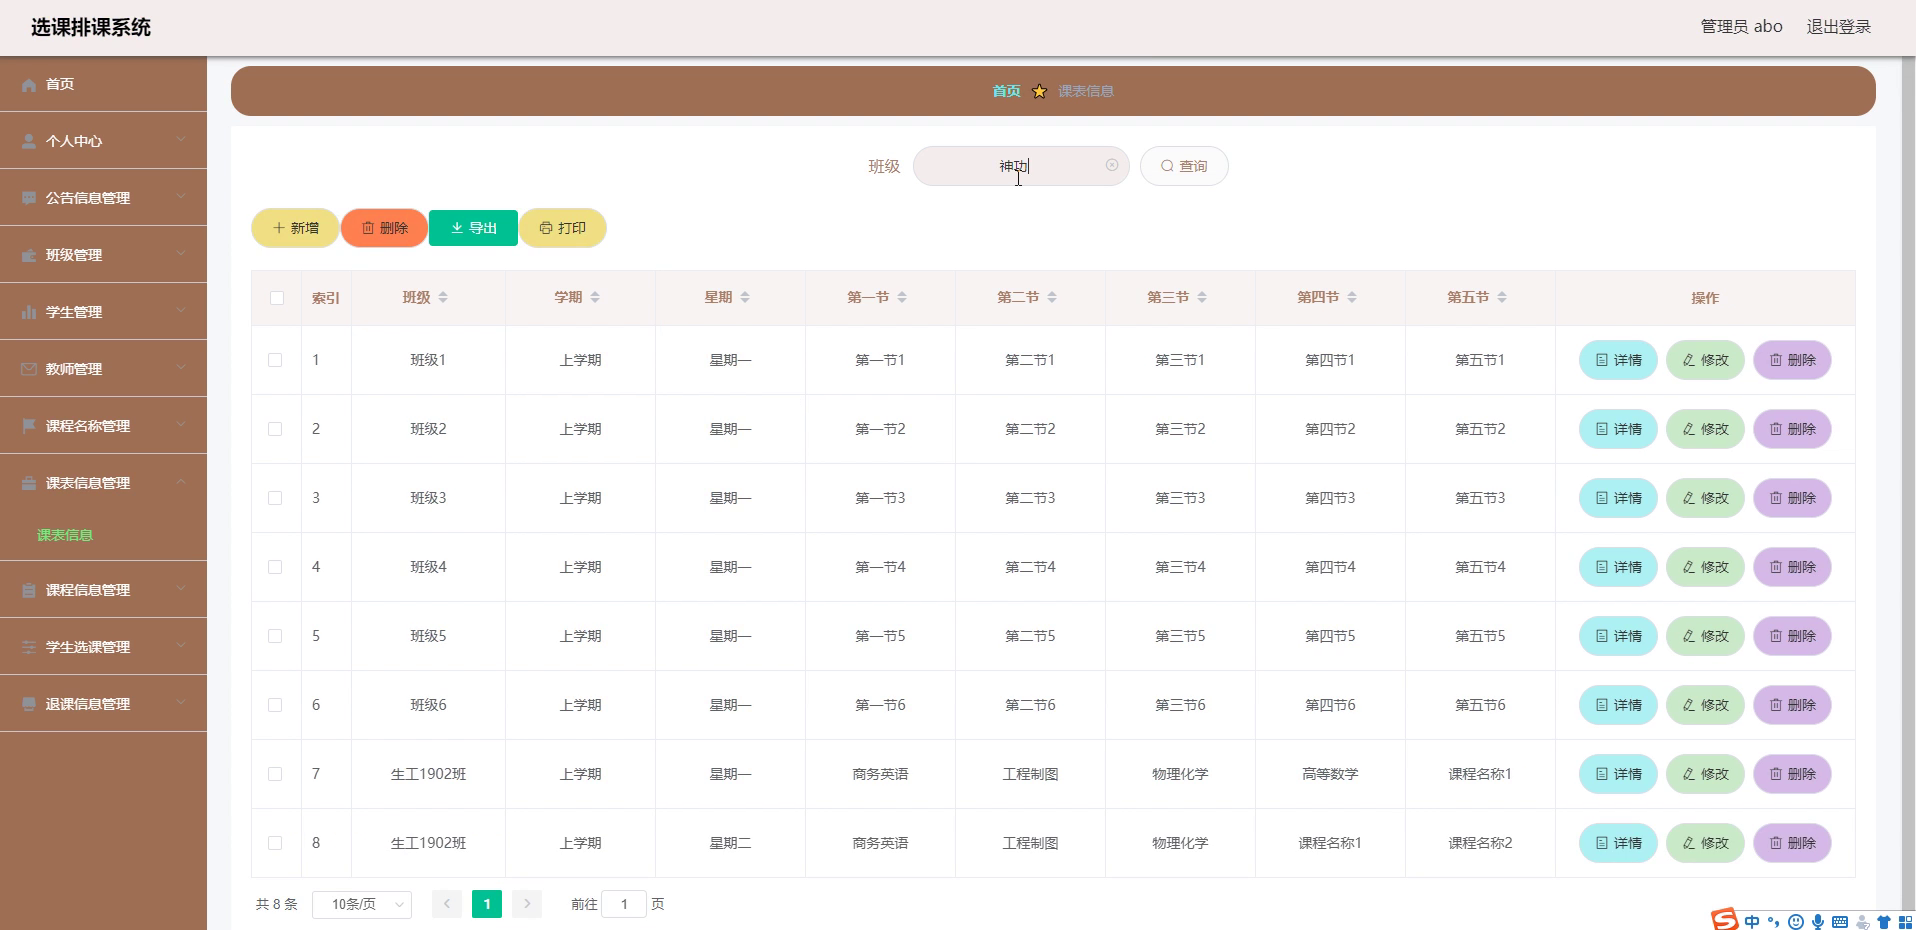Click the clipboard icon for 课程信息管理

pyautogui.click(x=29, y=591)
